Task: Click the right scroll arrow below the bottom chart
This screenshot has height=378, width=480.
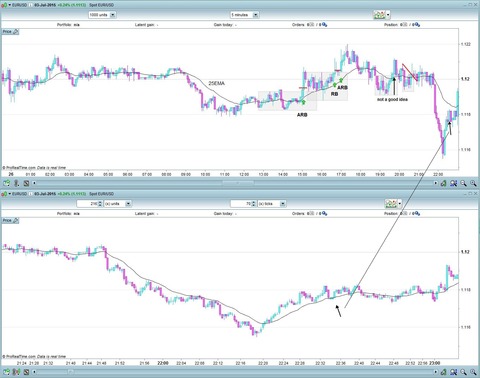Action: point(436,372)
